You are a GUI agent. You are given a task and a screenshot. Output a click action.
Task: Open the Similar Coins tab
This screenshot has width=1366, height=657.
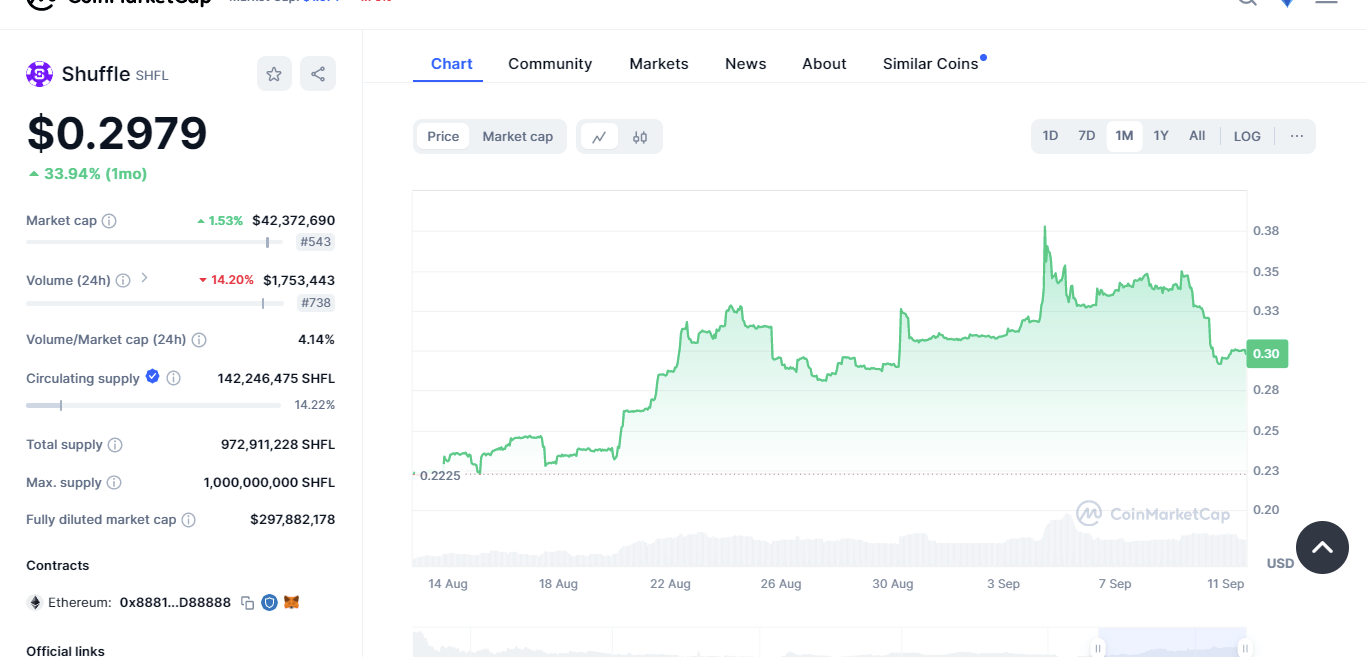point(931,64)
